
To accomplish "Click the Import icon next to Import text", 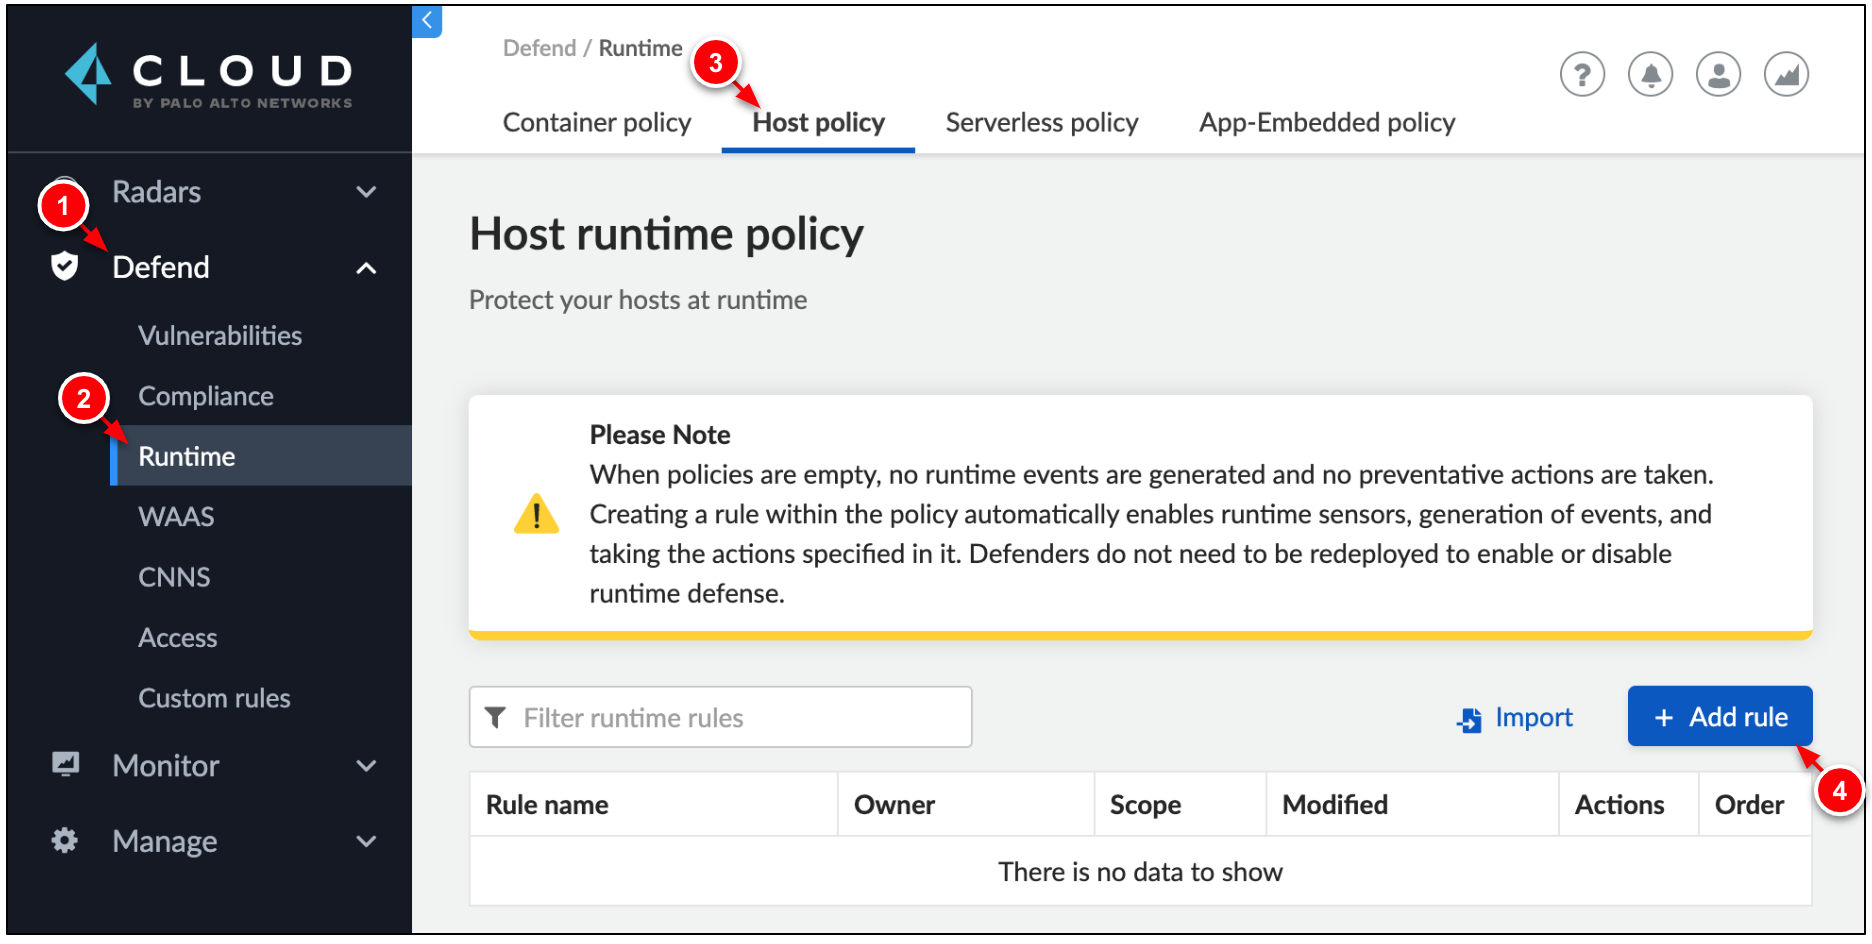I will [1467, 717].
